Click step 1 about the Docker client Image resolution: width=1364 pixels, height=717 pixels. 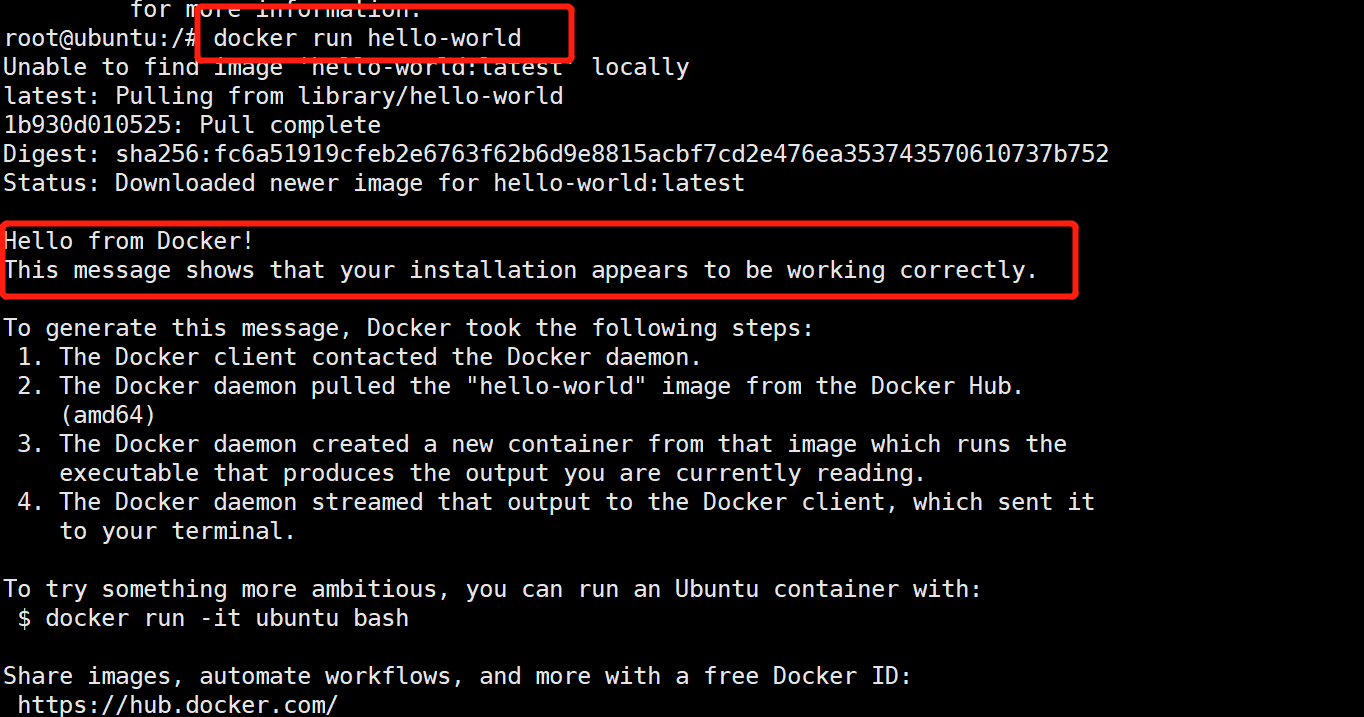[x=380, y=357]
